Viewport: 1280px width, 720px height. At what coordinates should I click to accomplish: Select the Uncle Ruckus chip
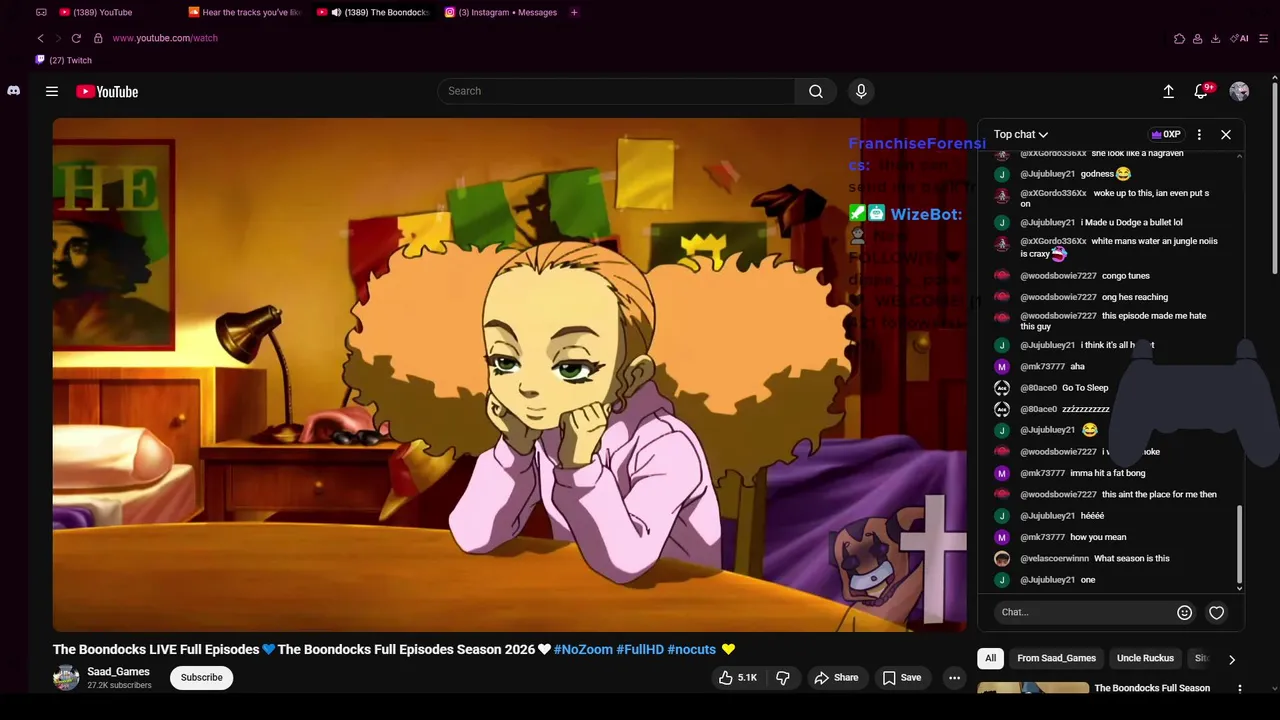coord(1145,658)
